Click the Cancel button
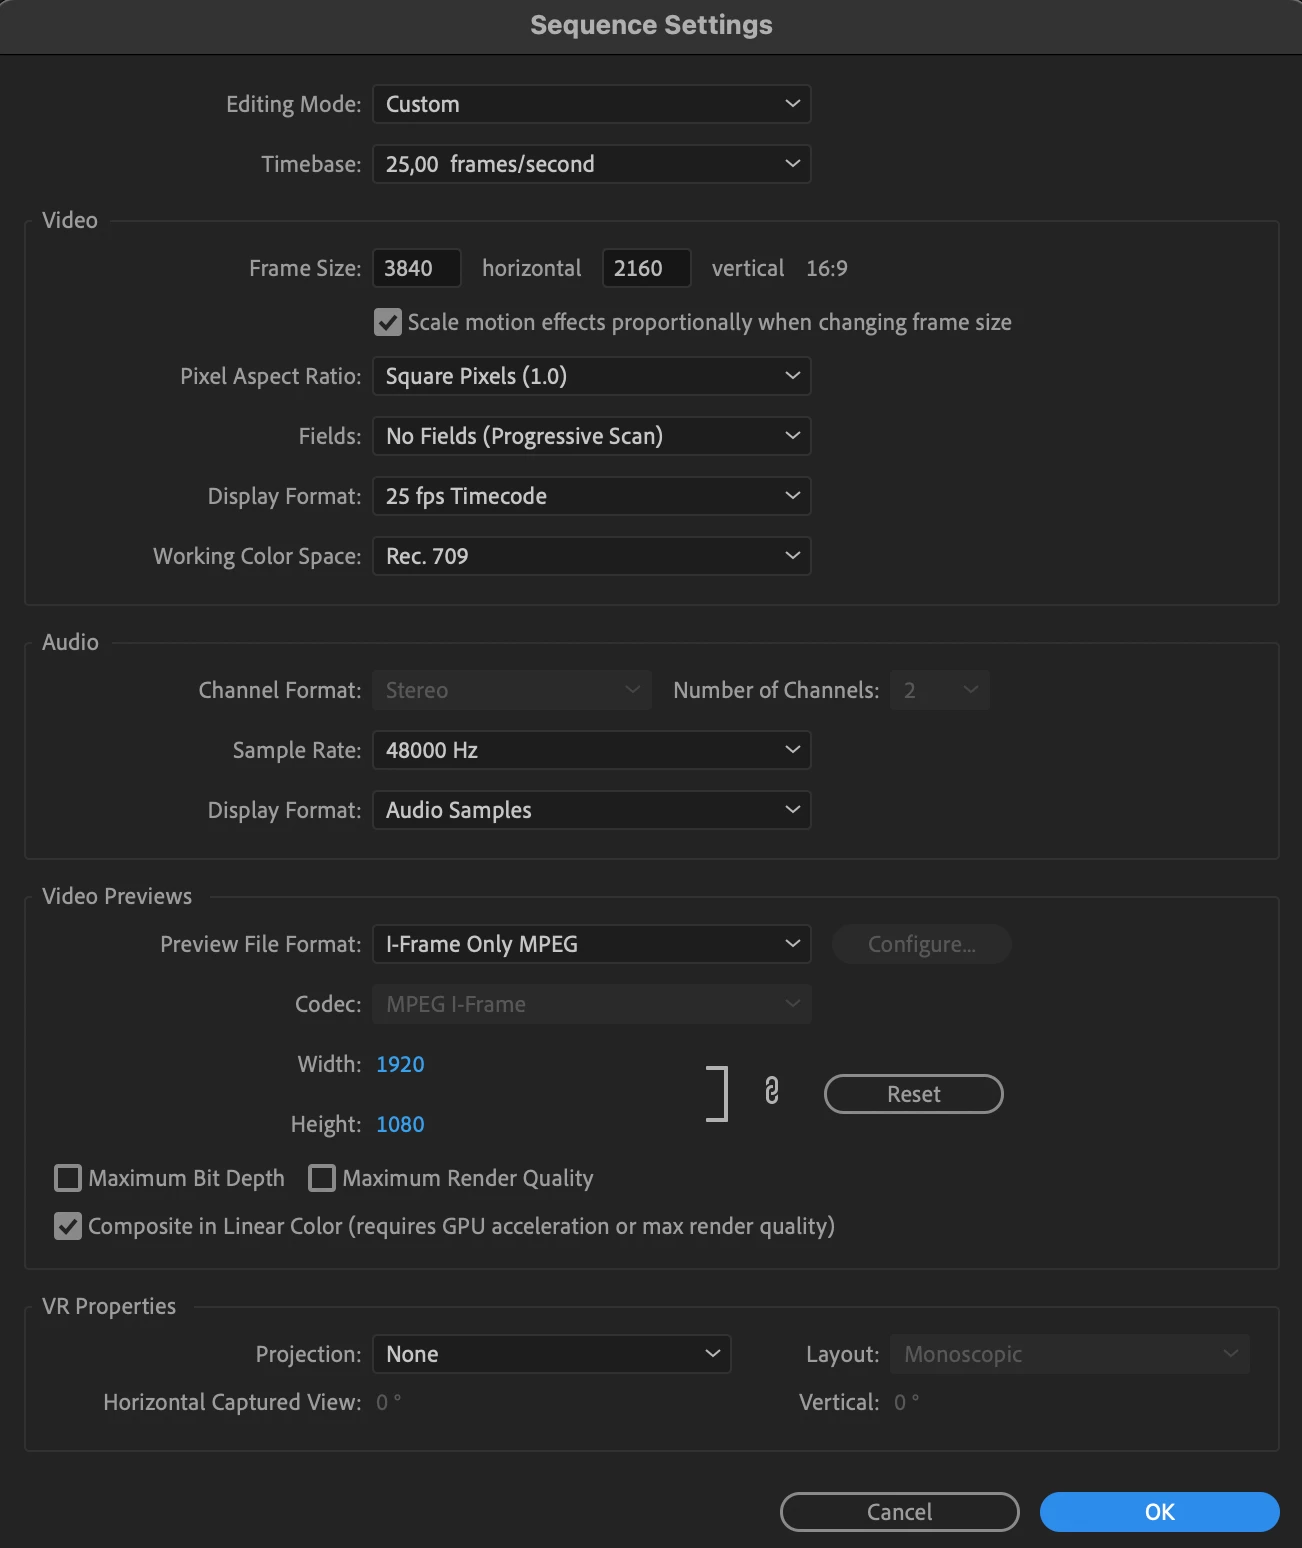The height and width of the screenshot is (1548, 1302). 900,1512
